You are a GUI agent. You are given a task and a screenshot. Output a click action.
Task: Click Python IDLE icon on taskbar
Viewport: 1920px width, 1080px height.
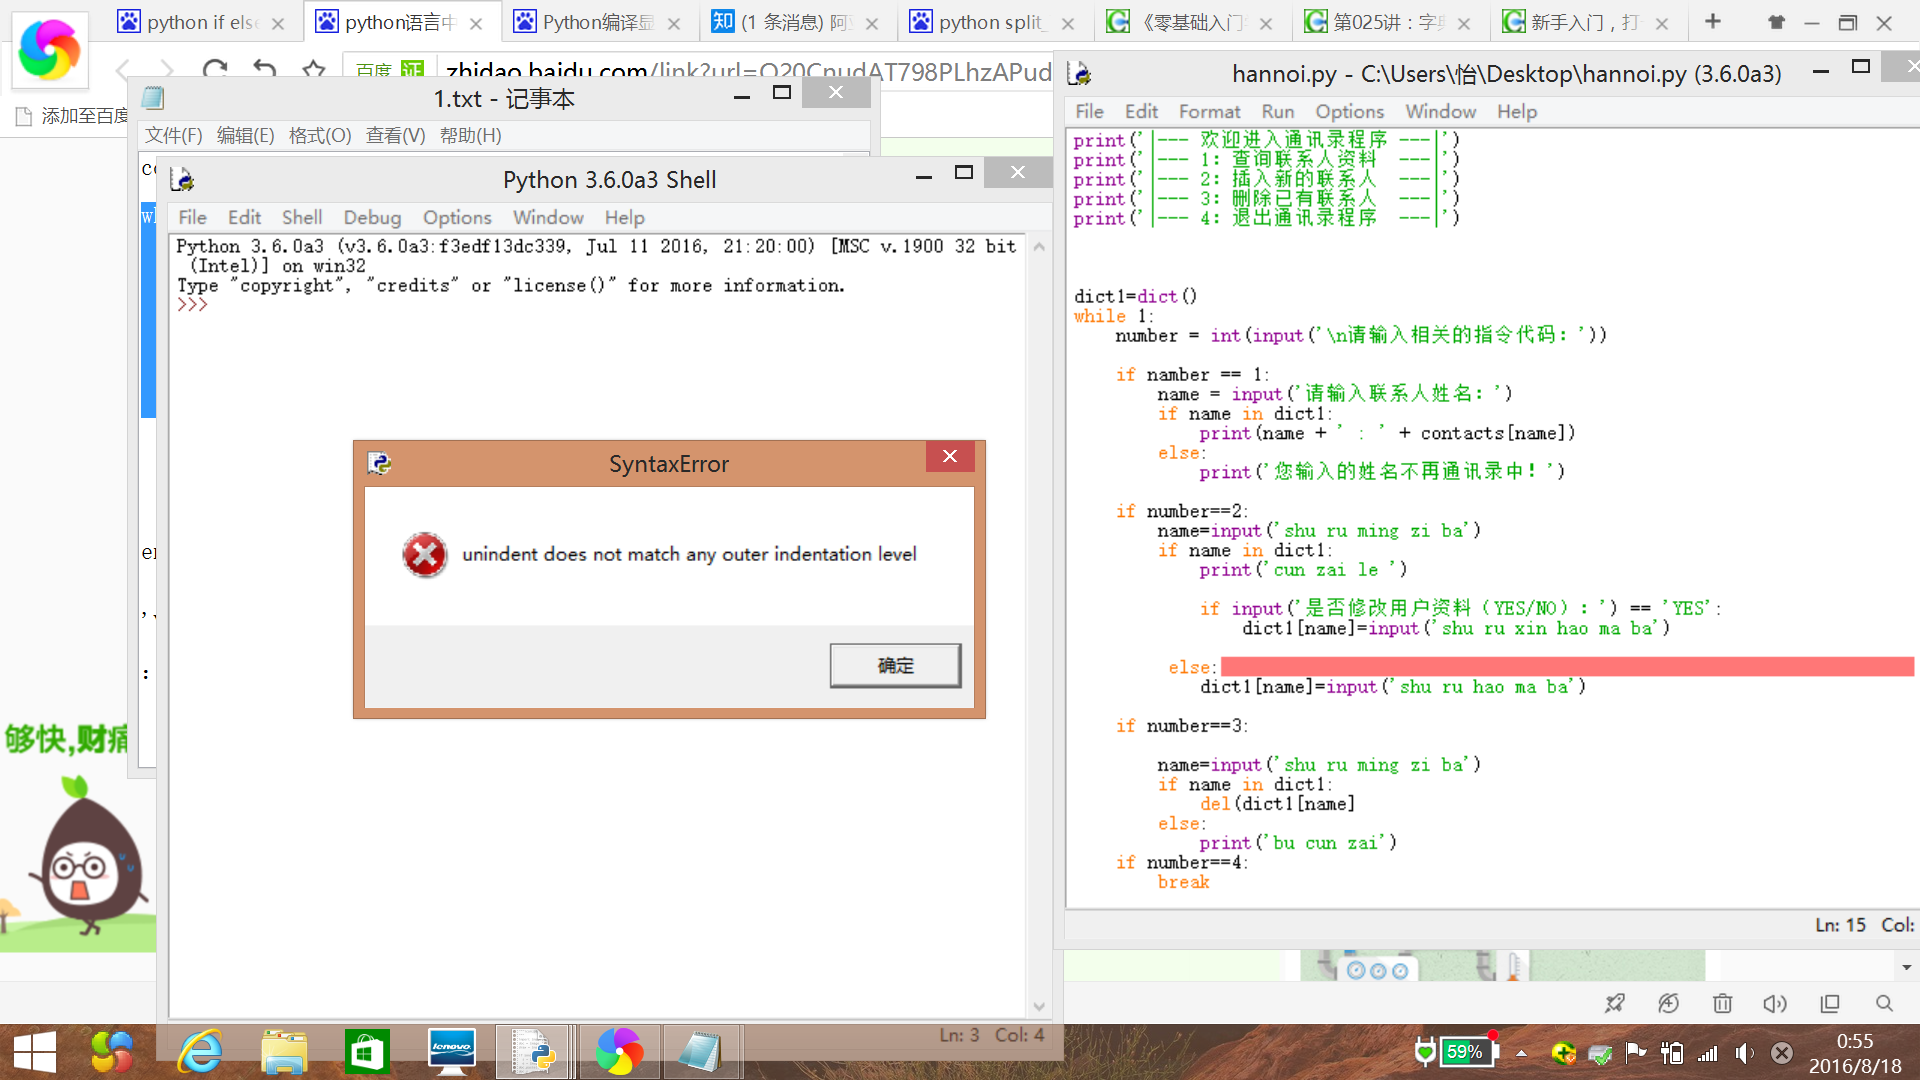tap(533, 1052)
